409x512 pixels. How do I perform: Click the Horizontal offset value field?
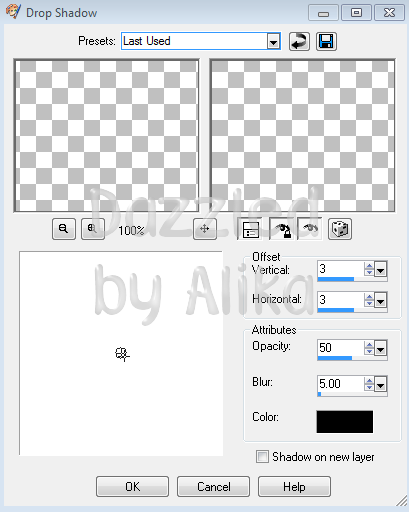[x=340, y=300]
